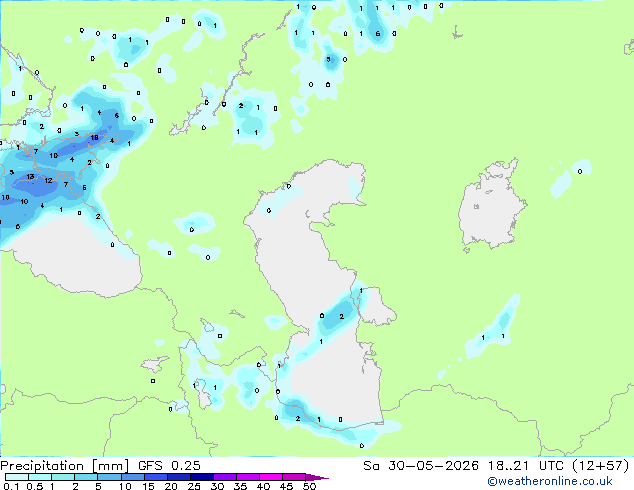634x490 pixels.
Task: Click the 0.1–0.5 mm palest legend swatch
Action: [17, 477]
